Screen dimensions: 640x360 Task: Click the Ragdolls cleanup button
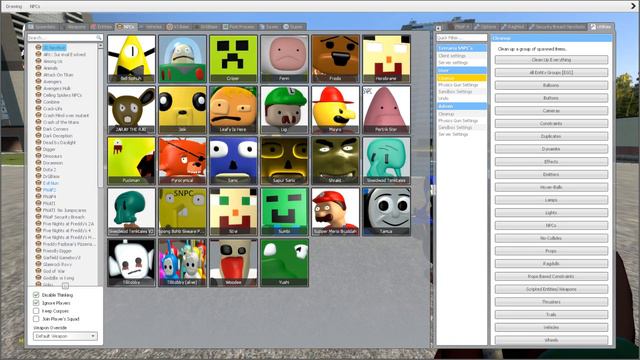[x=551, y=264]
